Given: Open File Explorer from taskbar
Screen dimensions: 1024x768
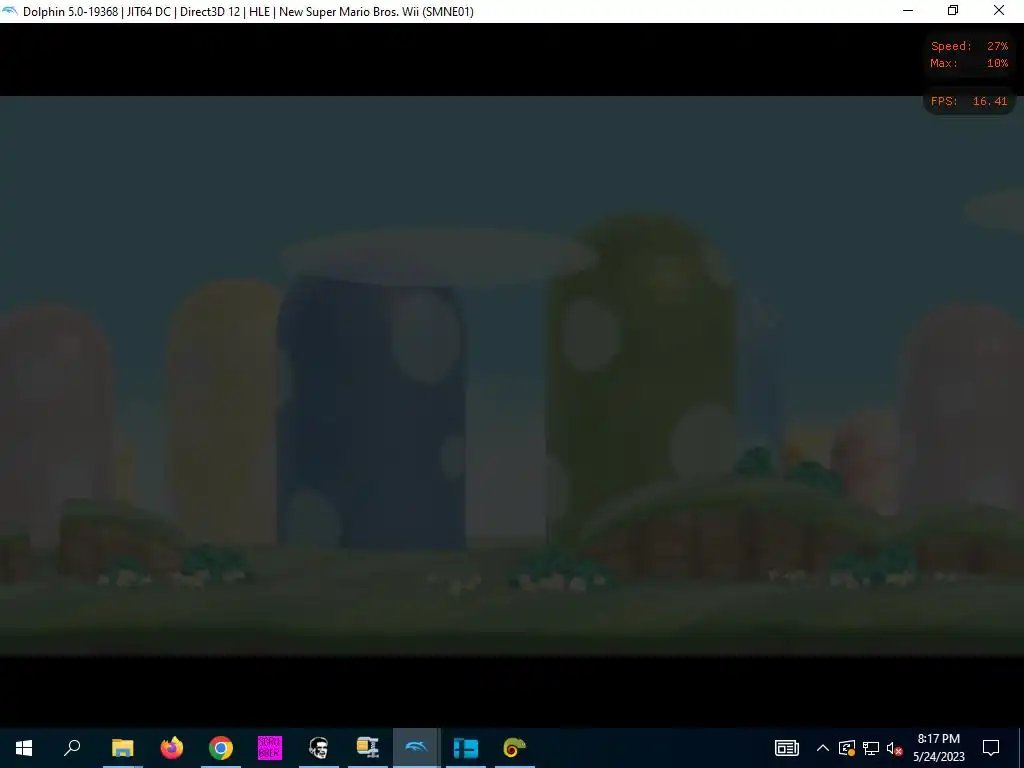Looking at the screenshot, I should [122, 748].
